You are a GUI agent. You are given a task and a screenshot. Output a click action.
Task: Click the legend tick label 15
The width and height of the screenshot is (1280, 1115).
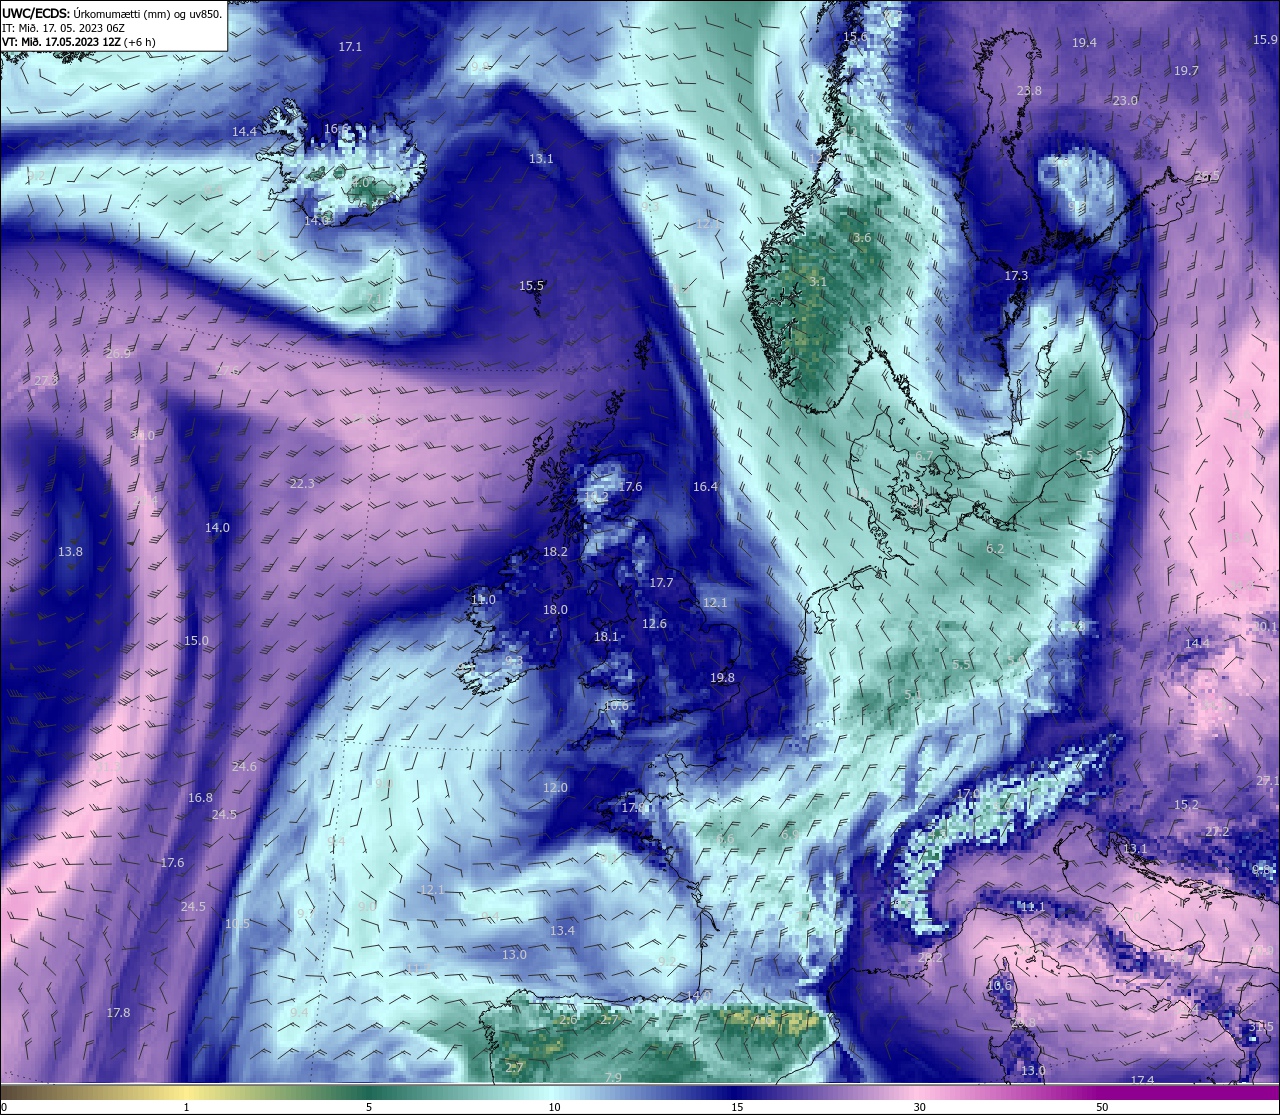[736, 1107]
